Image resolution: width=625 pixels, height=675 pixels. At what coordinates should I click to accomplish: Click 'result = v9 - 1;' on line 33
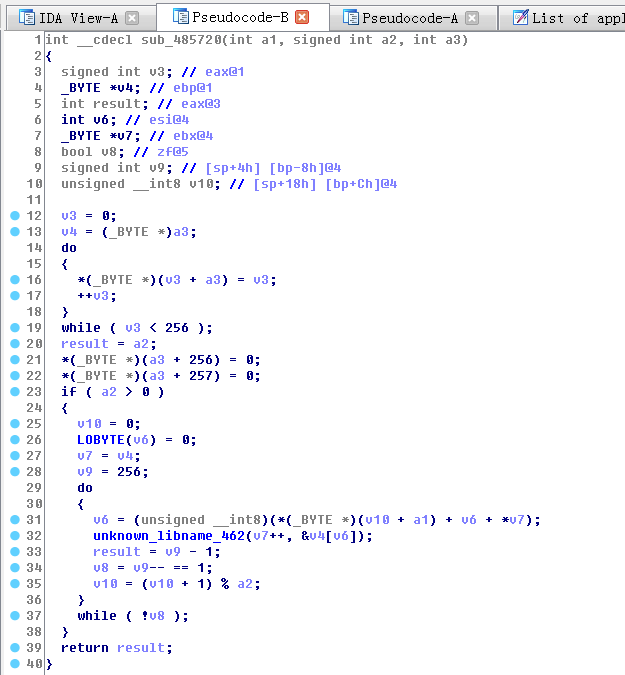point(157,552)
